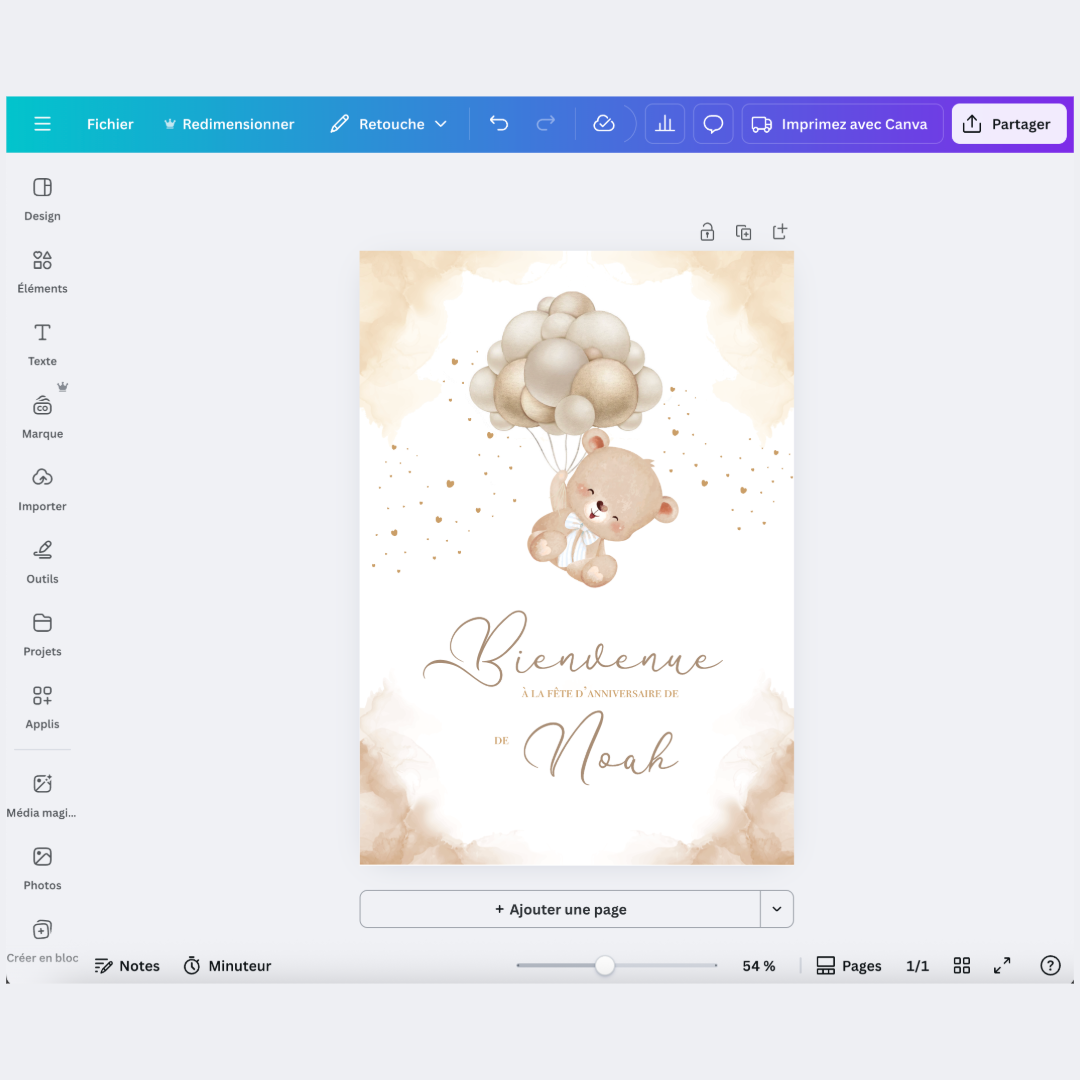
Task: Toggle fullscreen presentation mode
Action: coord(1002,966)
